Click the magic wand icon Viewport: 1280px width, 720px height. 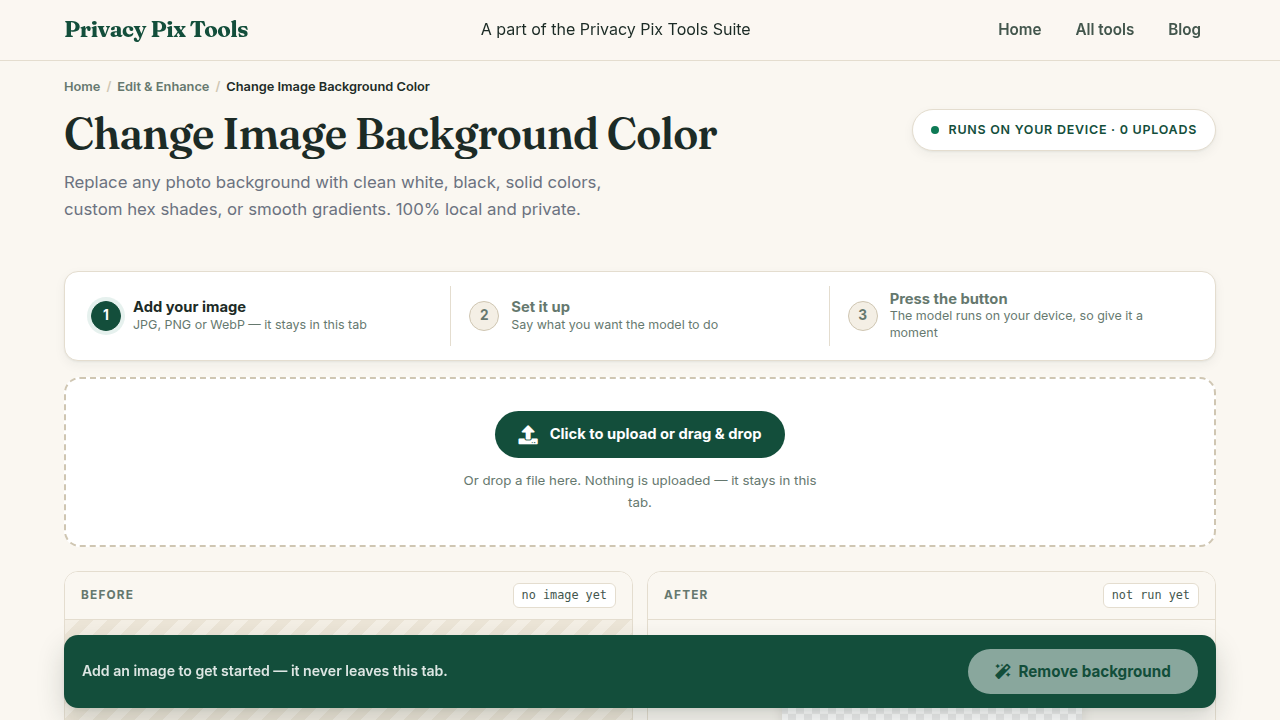pyautogui.click(x=1003, y=672)
